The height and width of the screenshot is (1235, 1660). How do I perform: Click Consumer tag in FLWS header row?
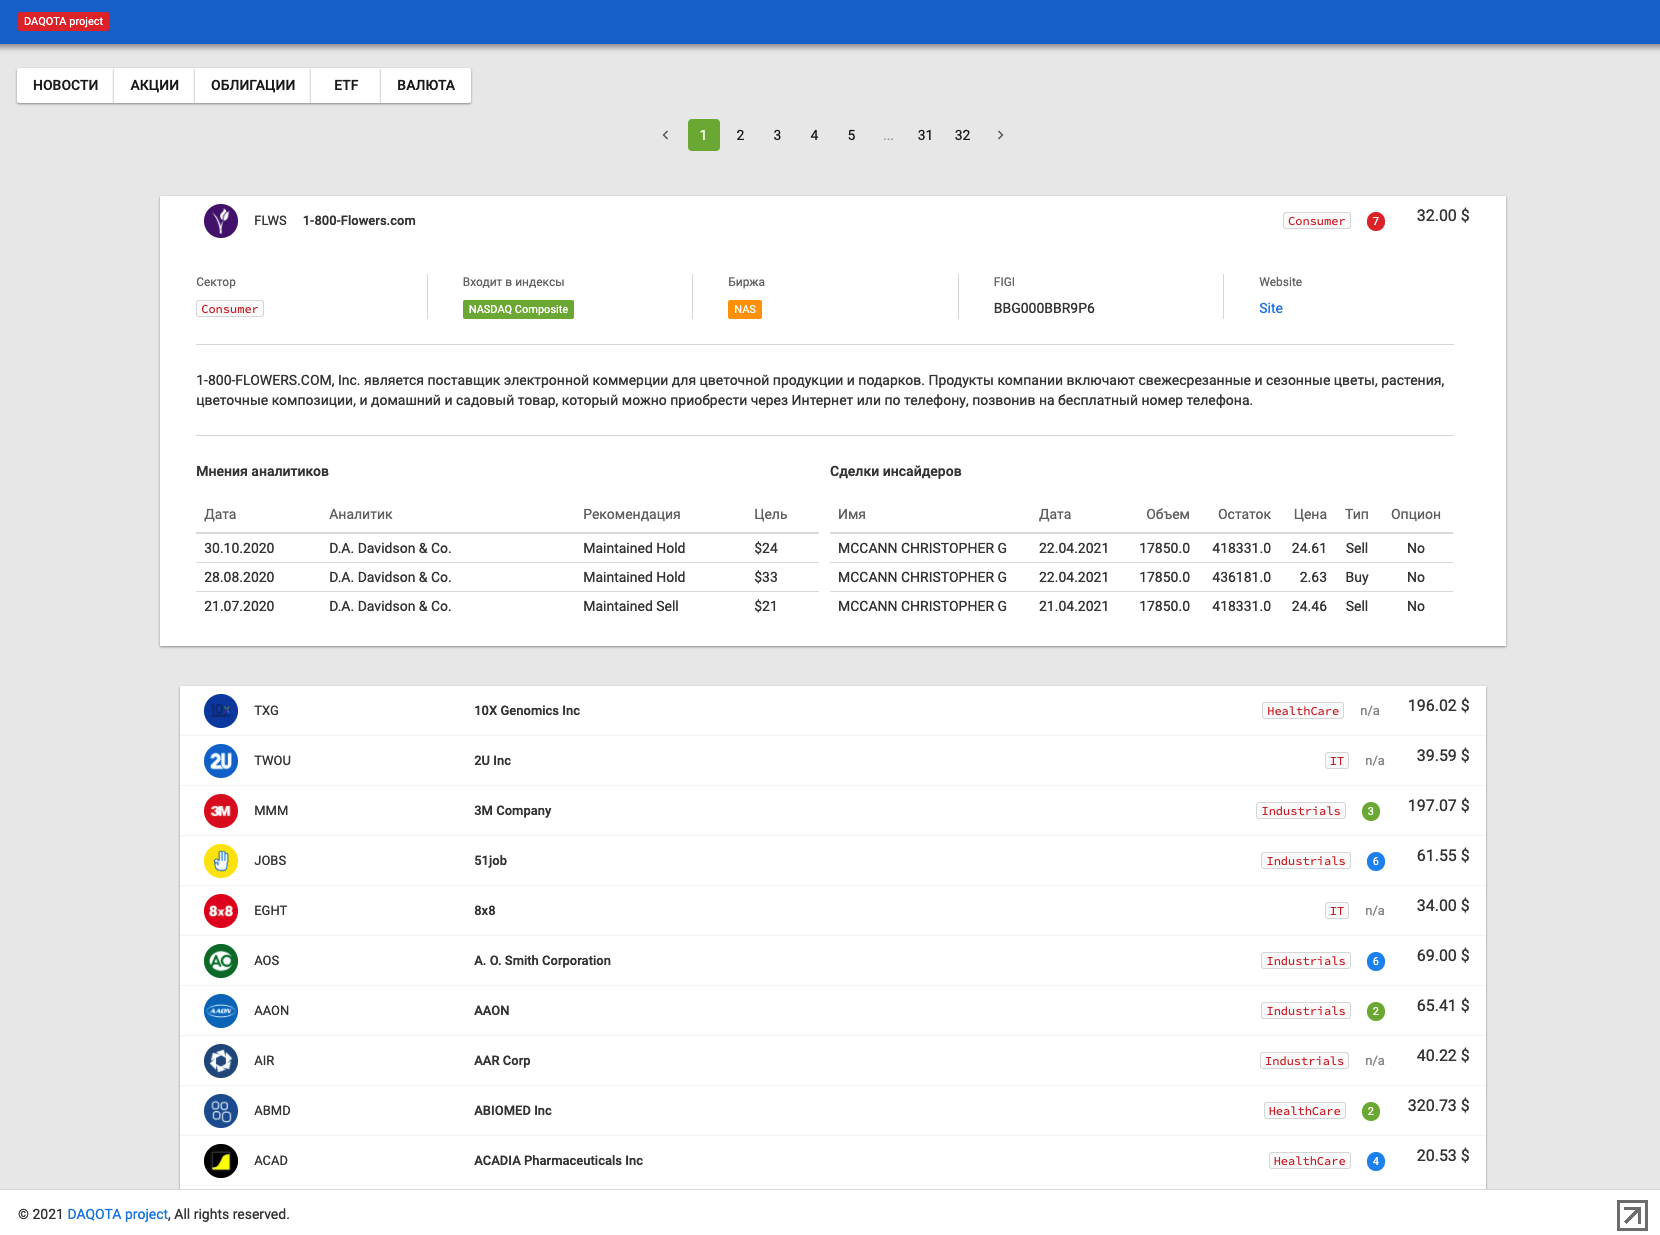1317,221
